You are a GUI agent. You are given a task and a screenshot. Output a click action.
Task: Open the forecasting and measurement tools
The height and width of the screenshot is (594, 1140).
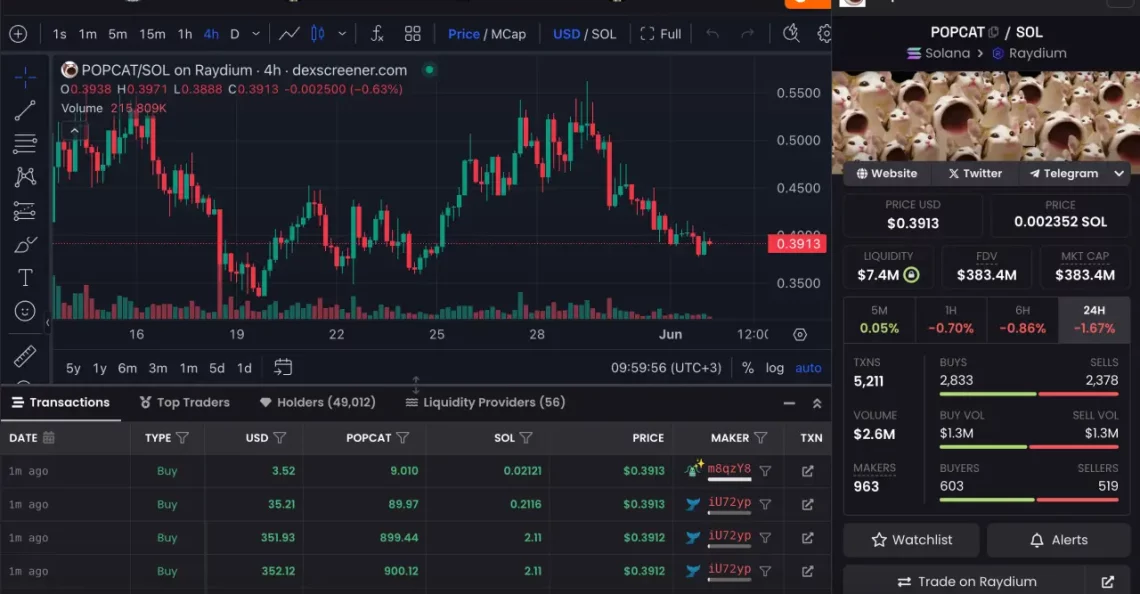(x=25, y=211)
